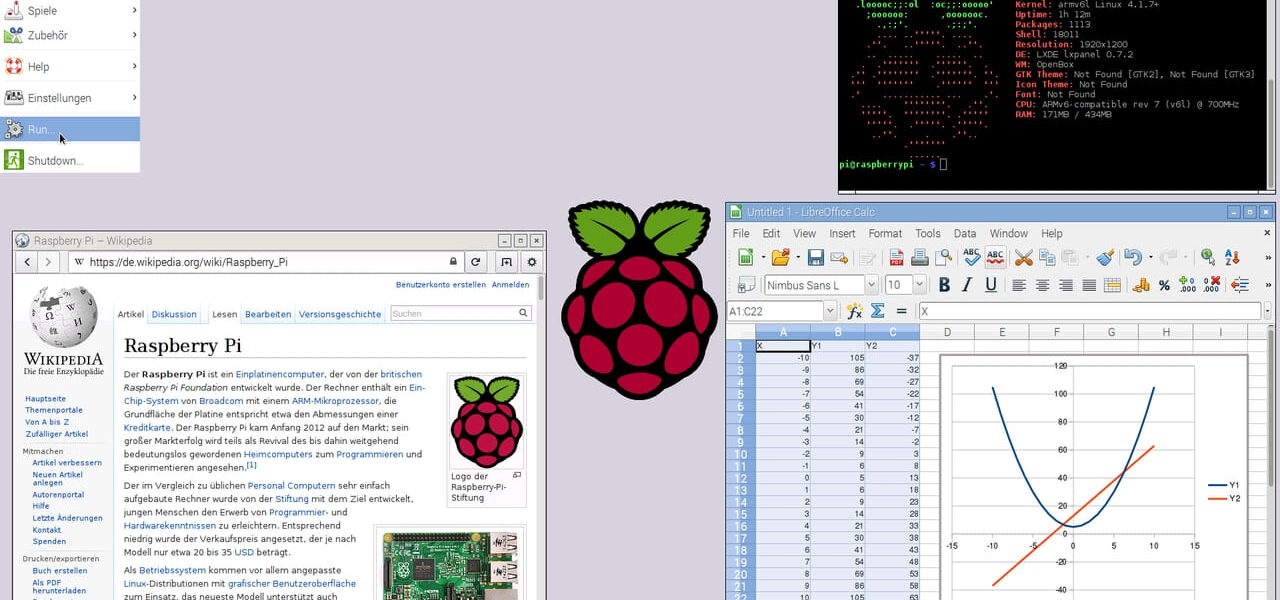The image size is (1280, 600).
Task: Sort ascending with the A-Z arrow icon
Action: coord(1232,257)
